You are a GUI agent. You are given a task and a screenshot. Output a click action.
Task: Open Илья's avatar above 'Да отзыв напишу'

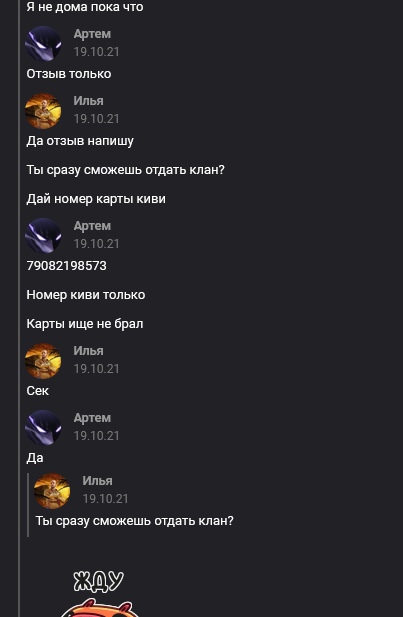click(43, 111)
